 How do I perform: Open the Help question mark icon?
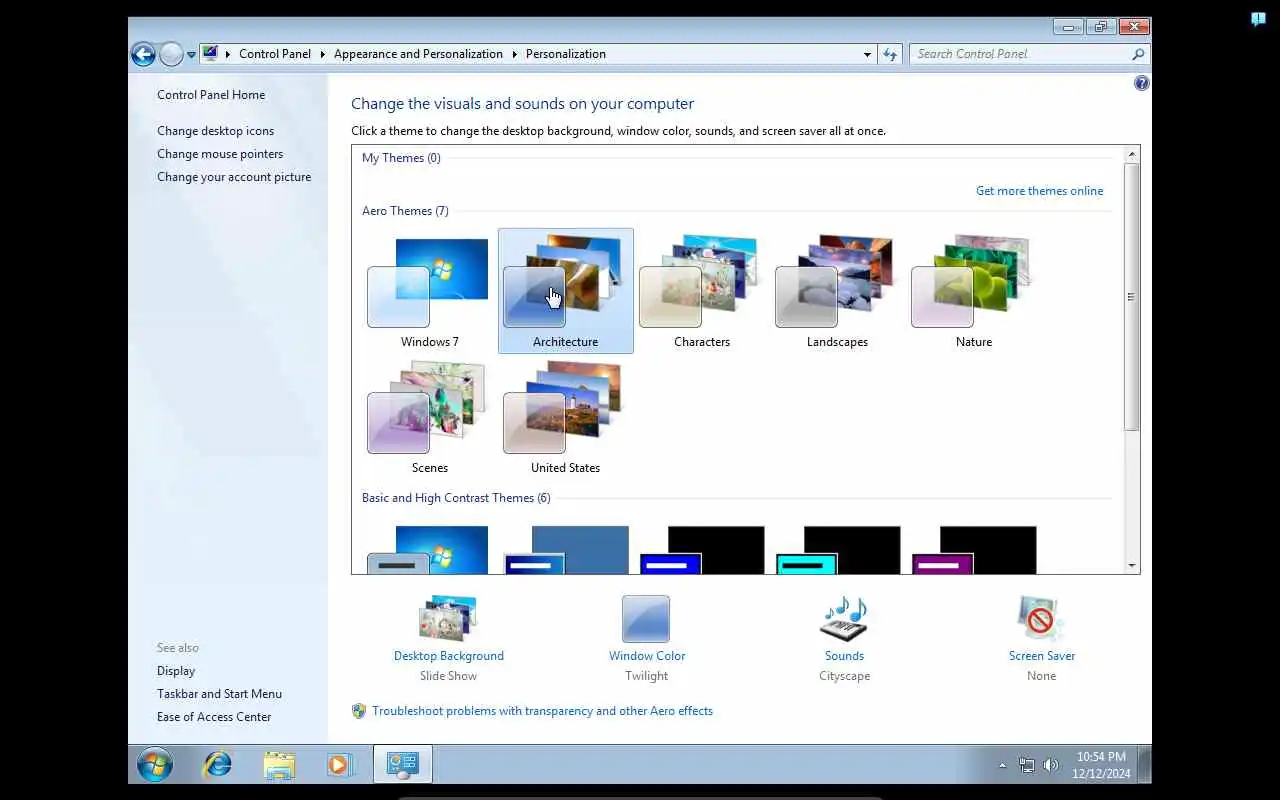(1141, 83)
